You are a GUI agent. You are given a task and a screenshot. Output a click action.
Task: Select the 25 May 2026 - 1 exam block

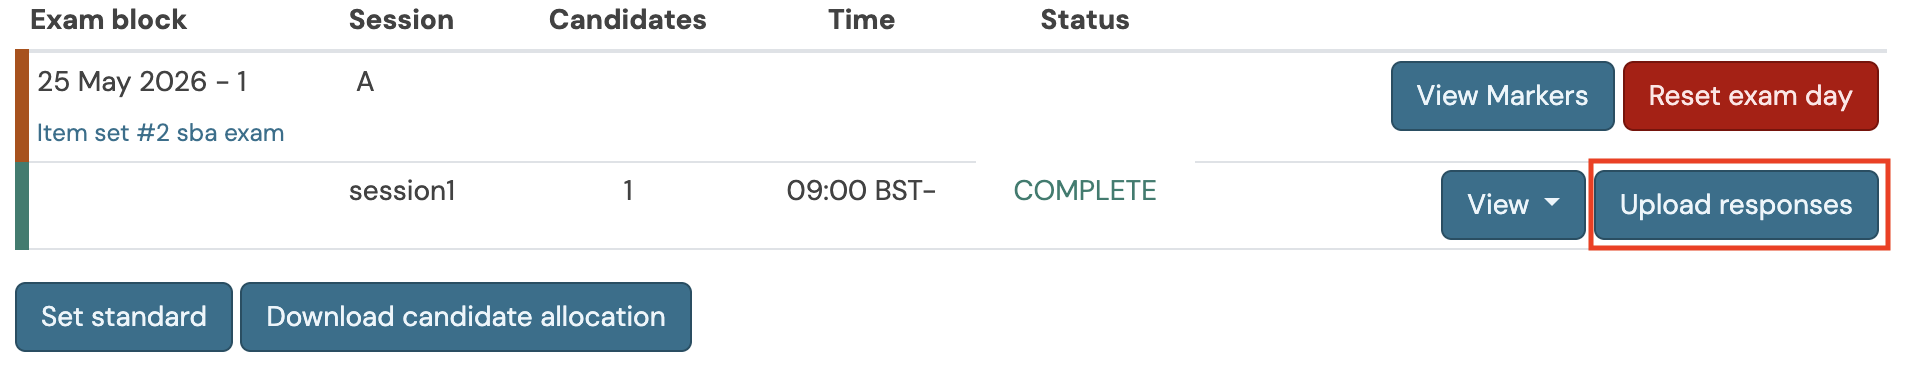click(142, 82)
